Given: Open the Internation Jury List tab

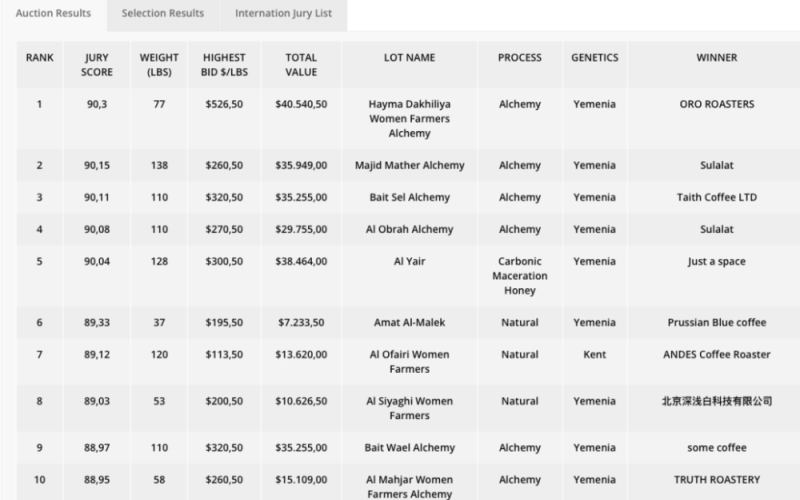Looking at the screenshot, I should (x=283, y=13).
